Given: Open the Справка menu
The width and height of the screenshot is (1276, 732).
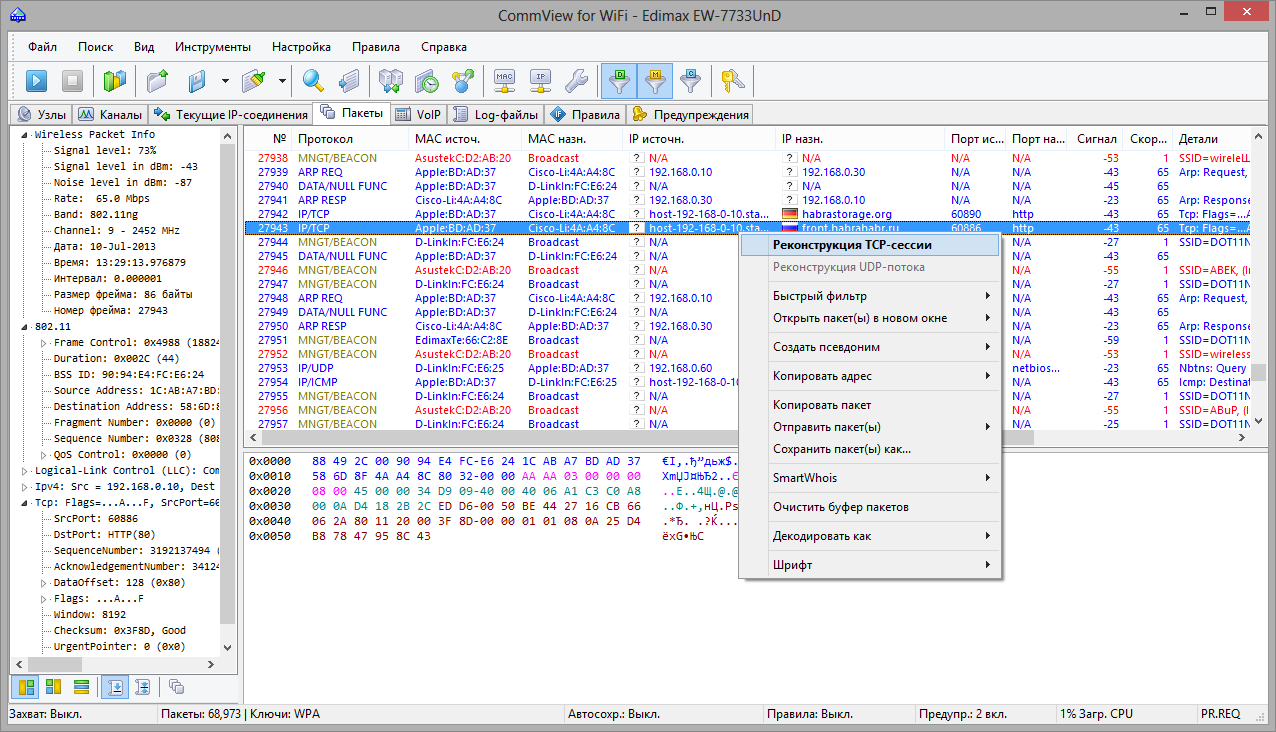Looking at the screenshot, I should point(444,47).
